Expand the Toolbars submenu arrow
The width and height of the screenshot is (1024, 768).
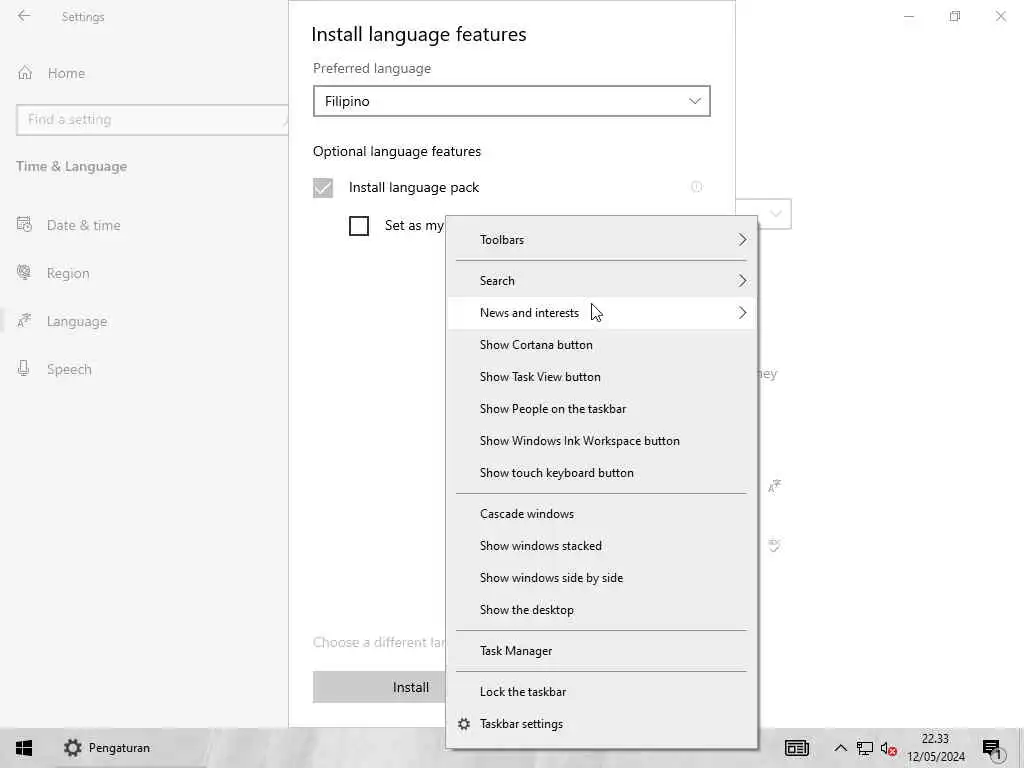[742, 240]
